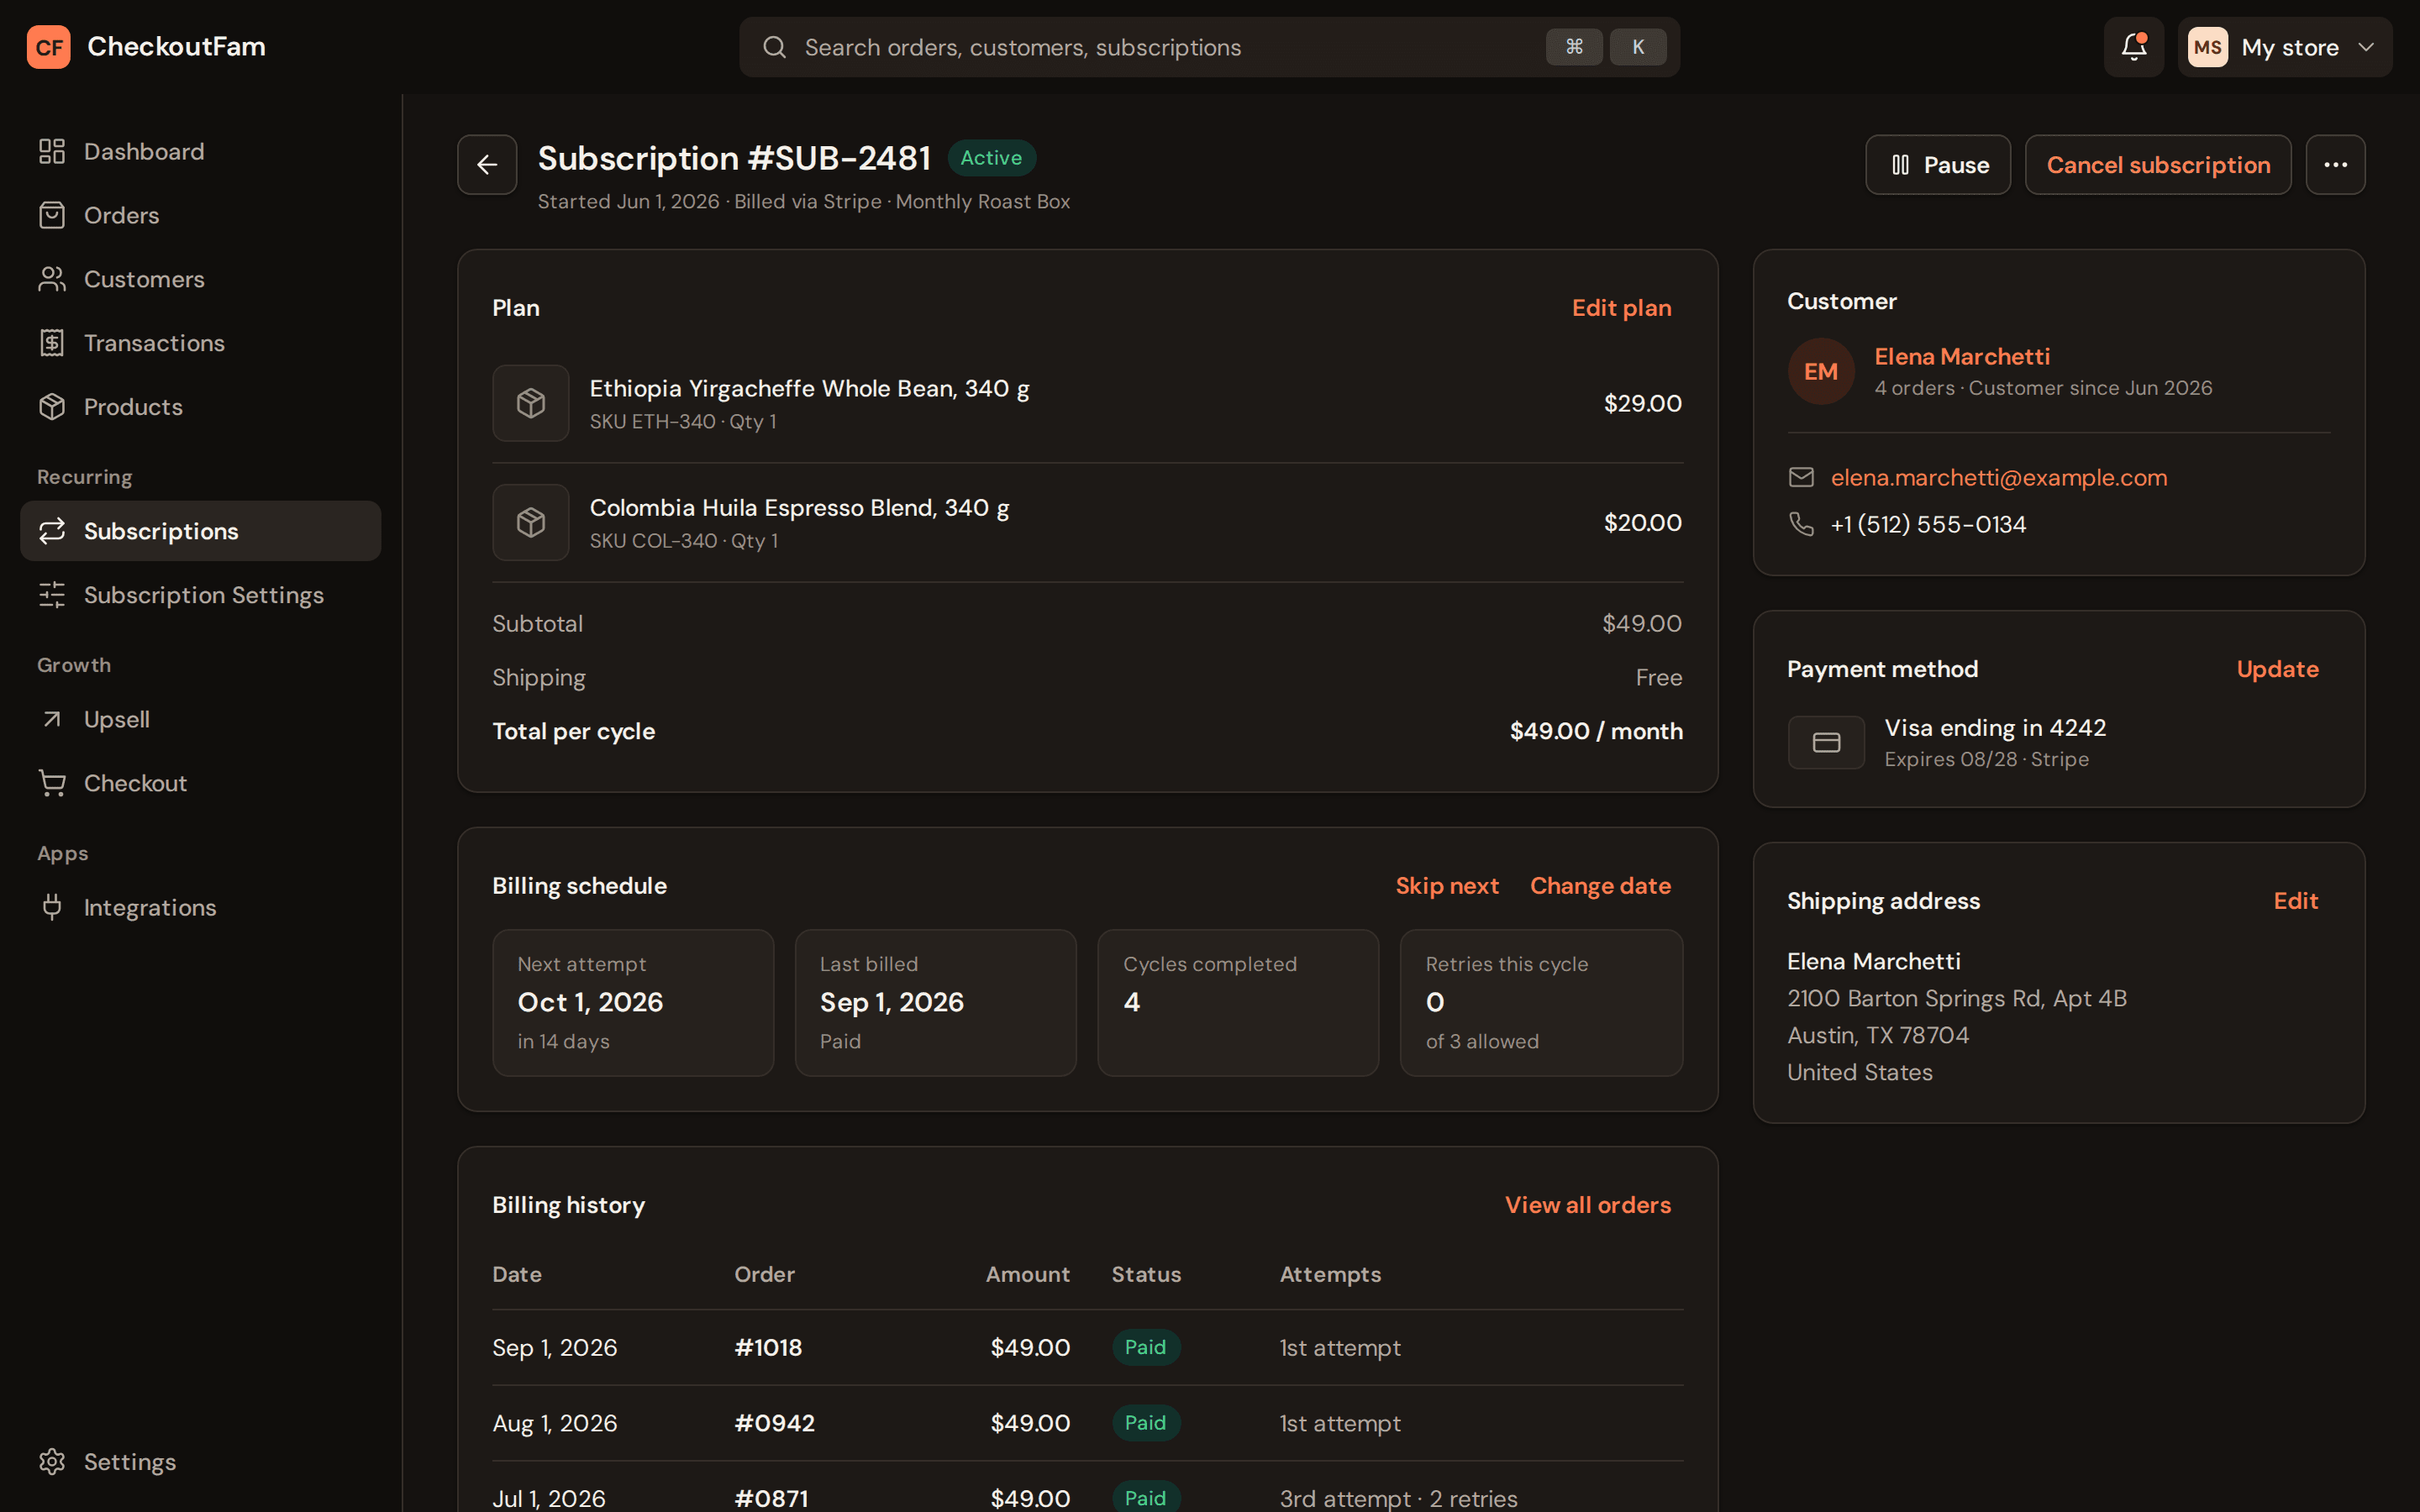This screenshot has height=1512, width=2420.
Task: Click the Subscriptions repeat icon
Action: point(52,531)
